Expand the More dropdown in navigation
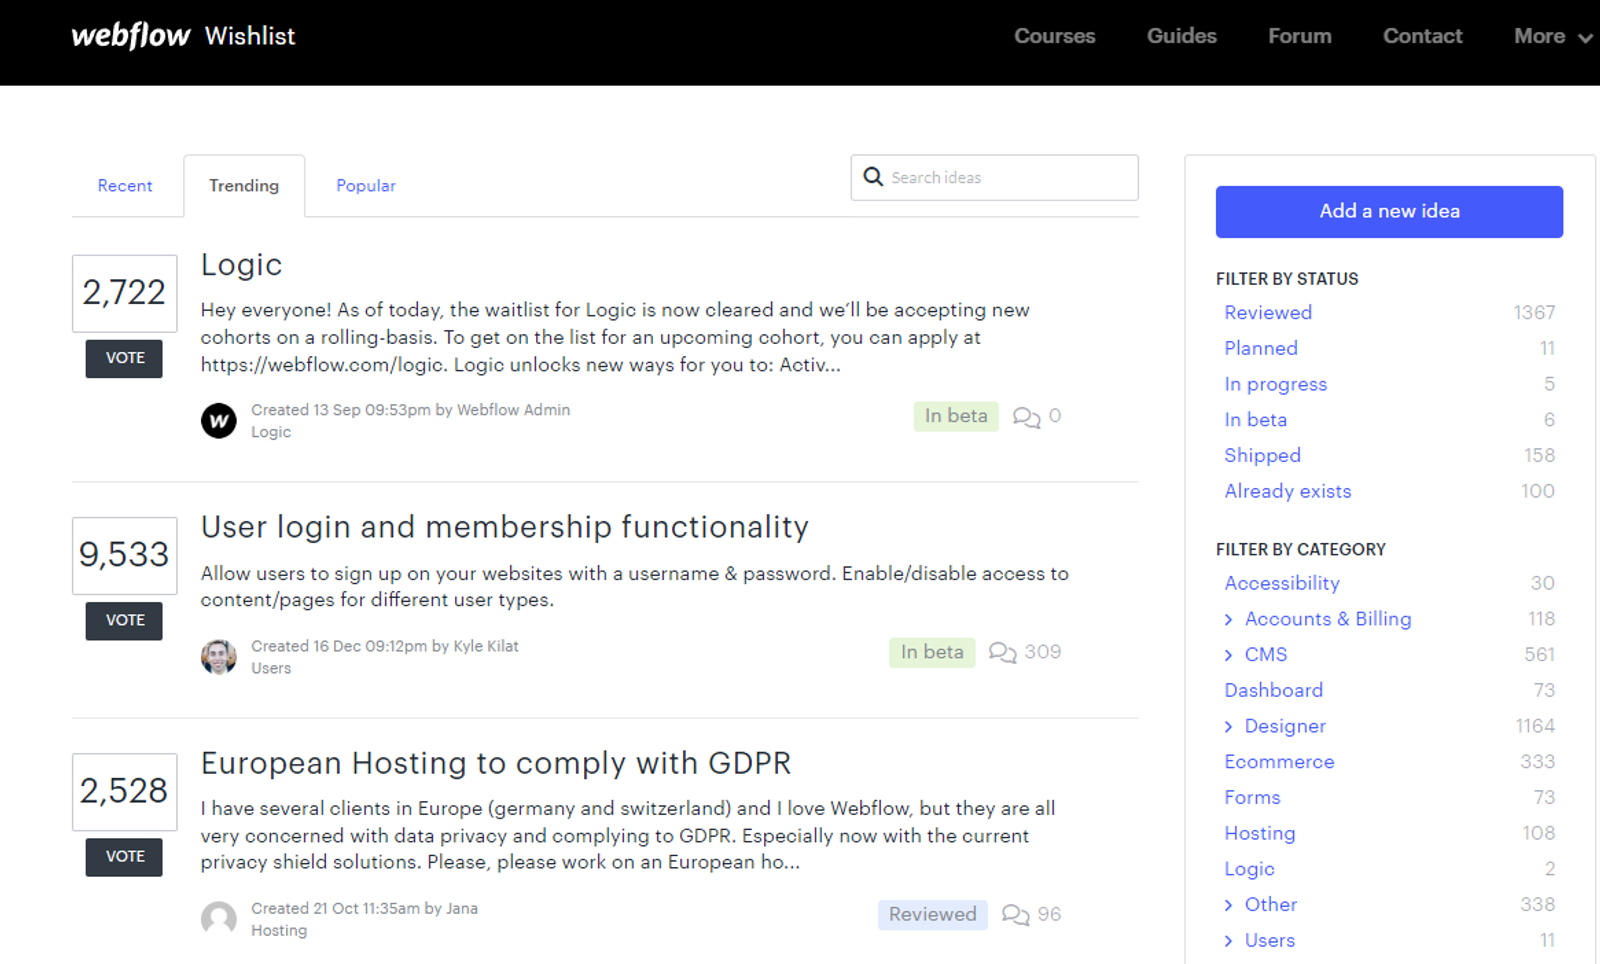The height and width of the screenshot is (964, 1600). [x=1553, y=36]
